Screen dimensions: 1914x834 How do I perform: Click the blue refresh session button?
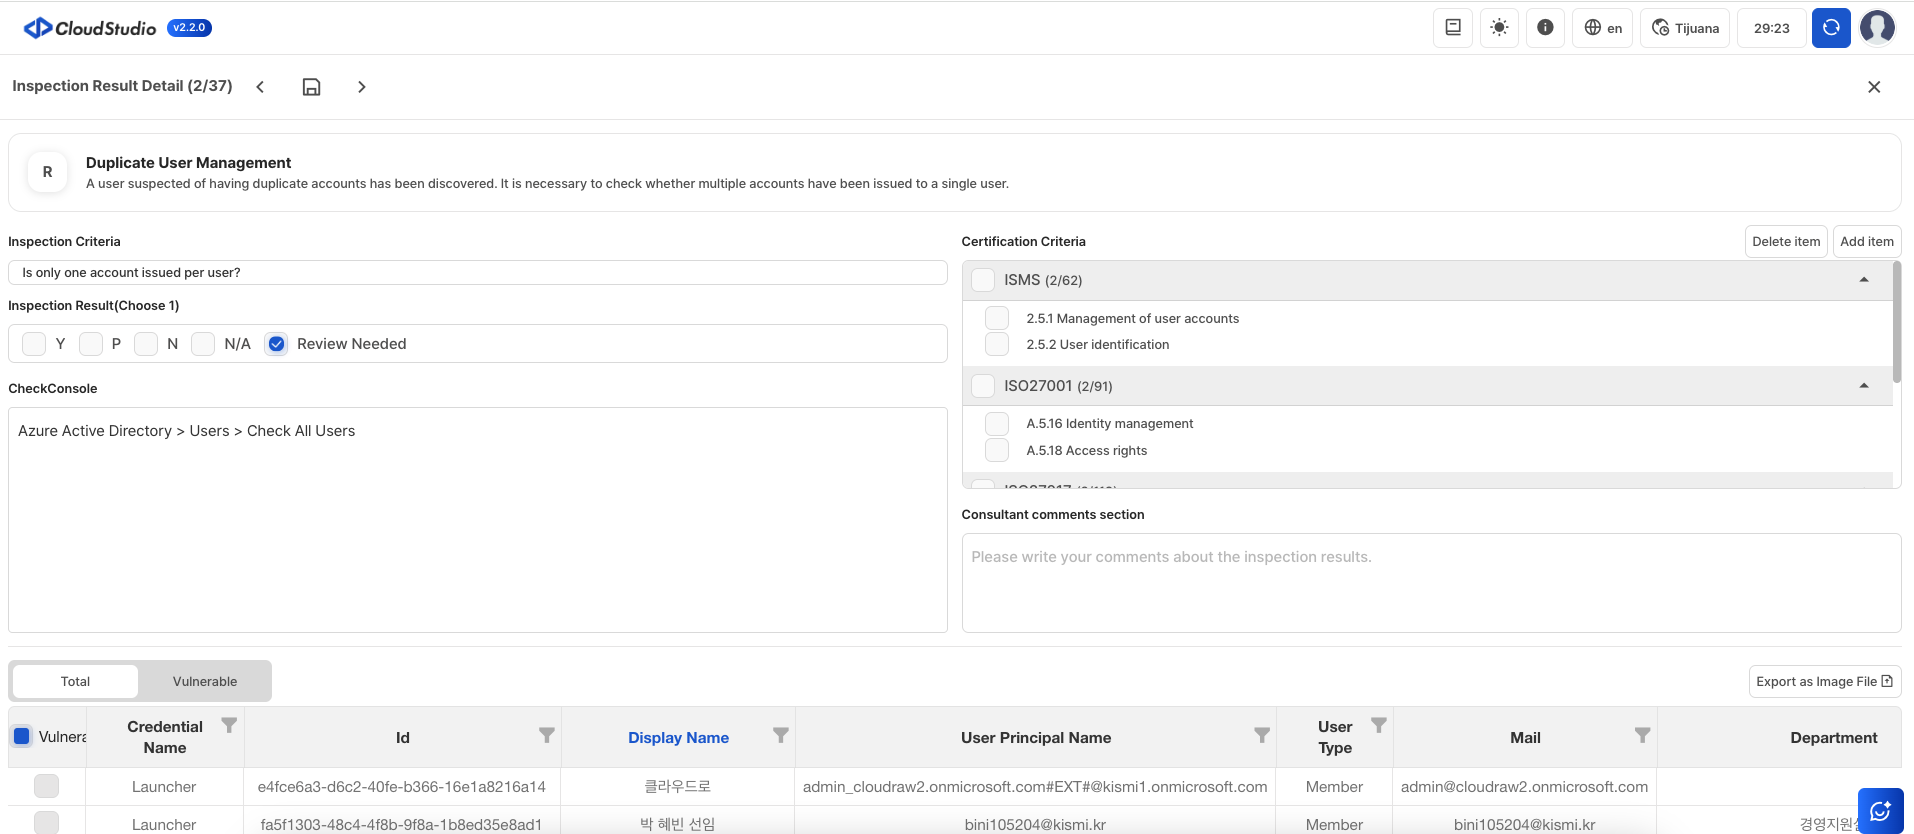(1830, 28)
